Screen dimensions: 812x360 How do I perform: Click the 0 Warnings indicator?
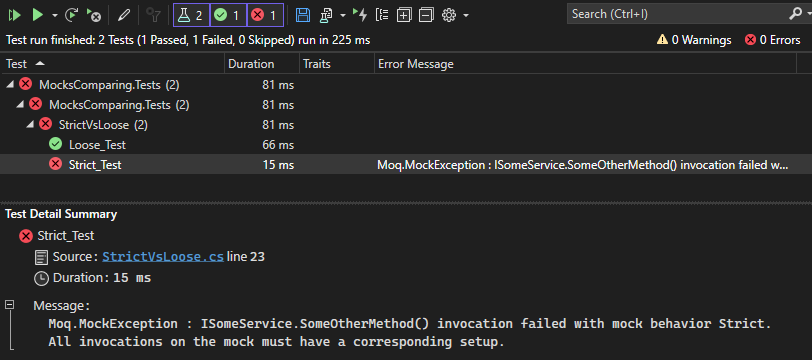pyautogui.click(x=694, y=40)
